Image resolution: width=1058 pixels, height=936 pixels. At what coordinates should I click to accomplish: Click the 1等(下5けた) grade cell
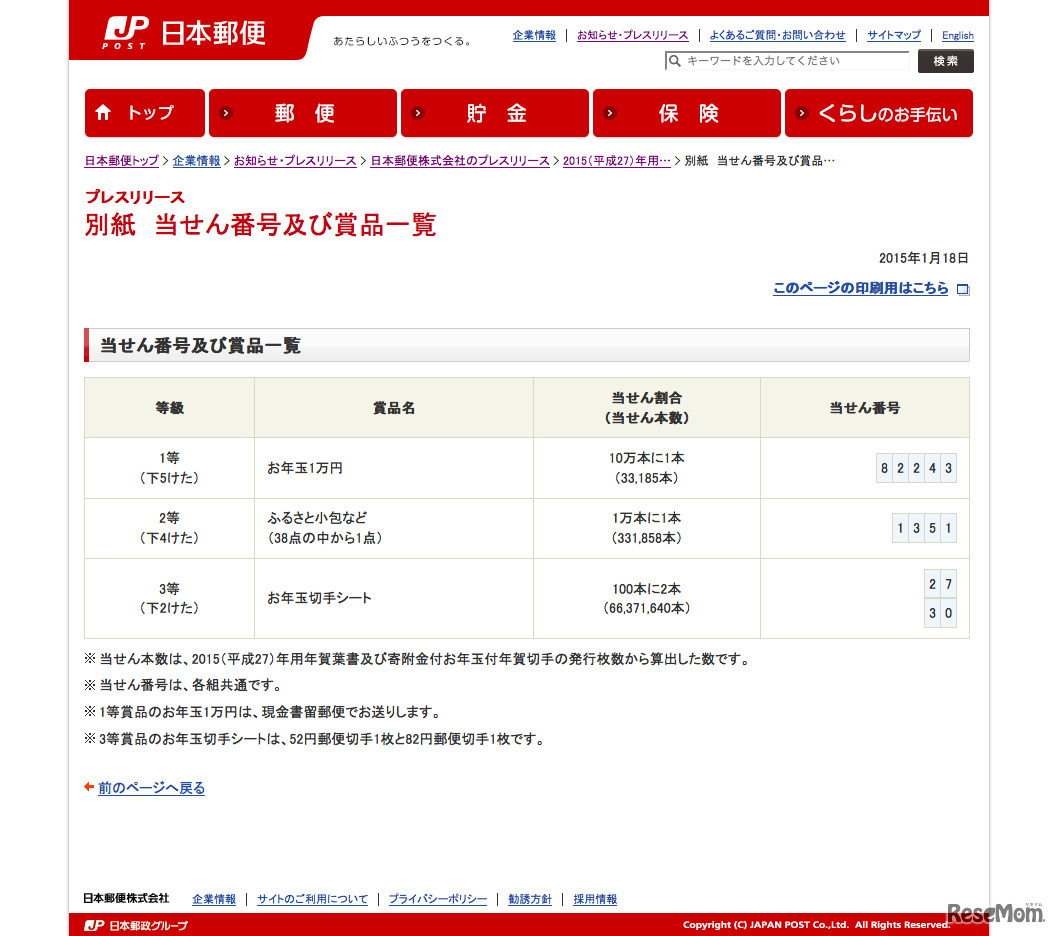169,468
